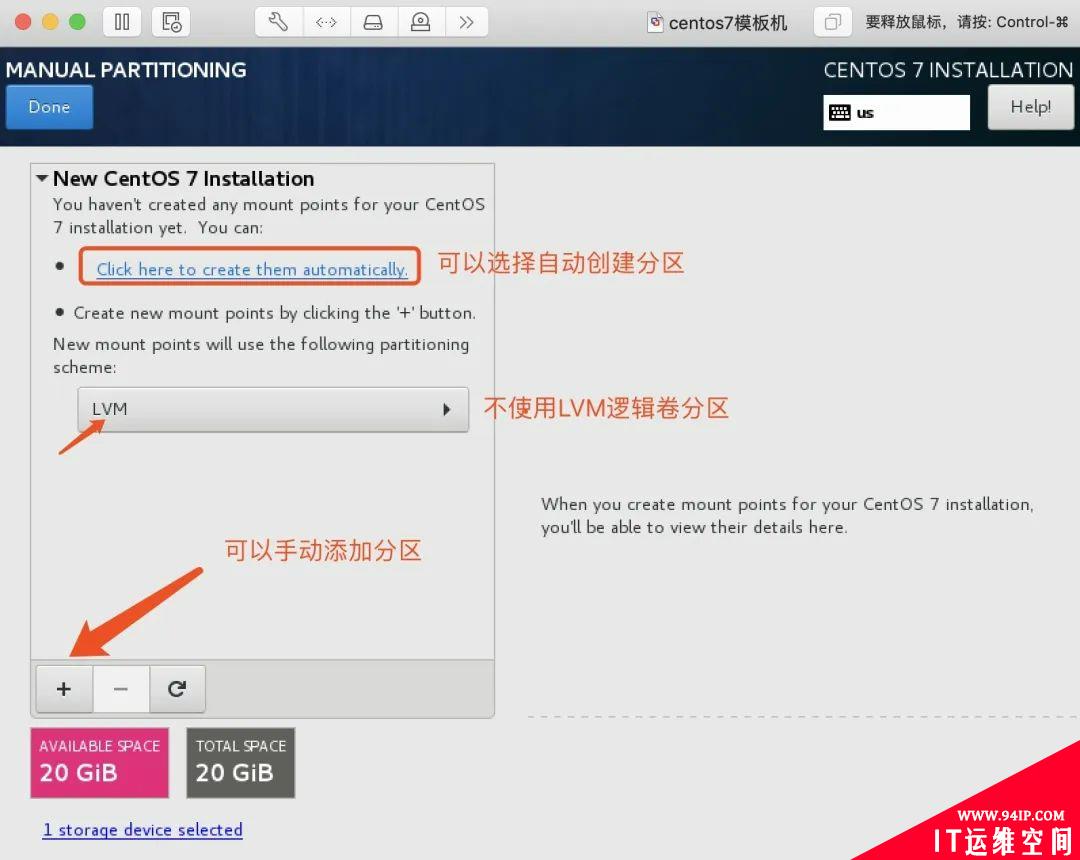Click the hard disk device icon
The width and height of the screenshot is (1080, 860).
pos(373,22)
